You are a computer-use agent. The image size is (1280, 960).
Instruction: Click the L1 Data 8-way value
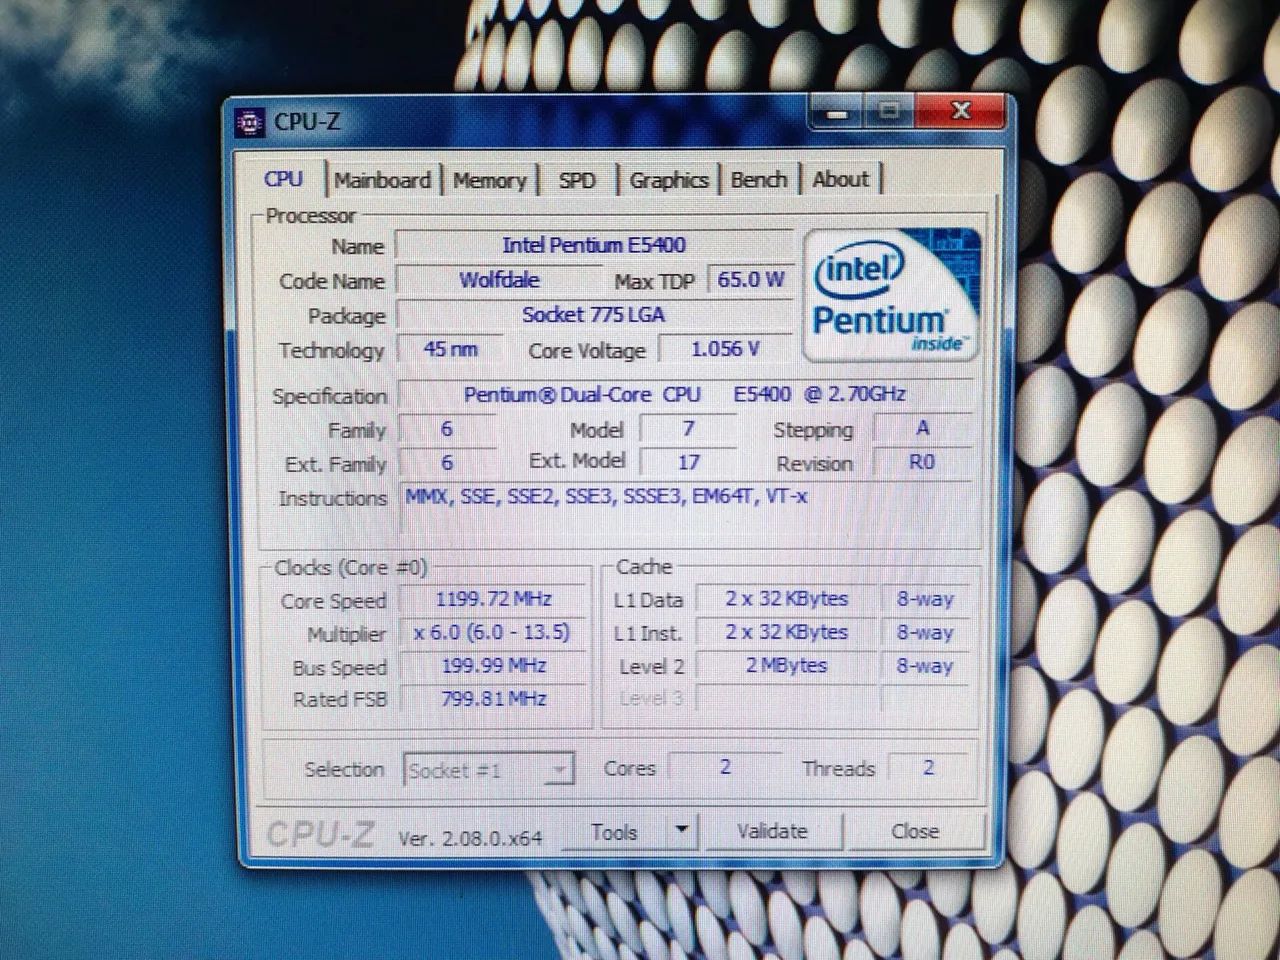tap(925, 599)
